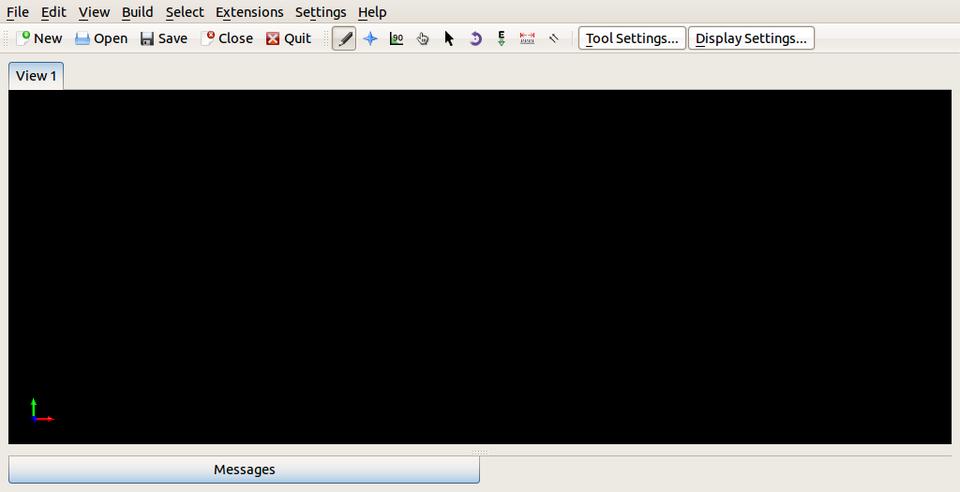Open Tool Settings panel
This screenshot has width=960, height=492.
tap(632, 39)
